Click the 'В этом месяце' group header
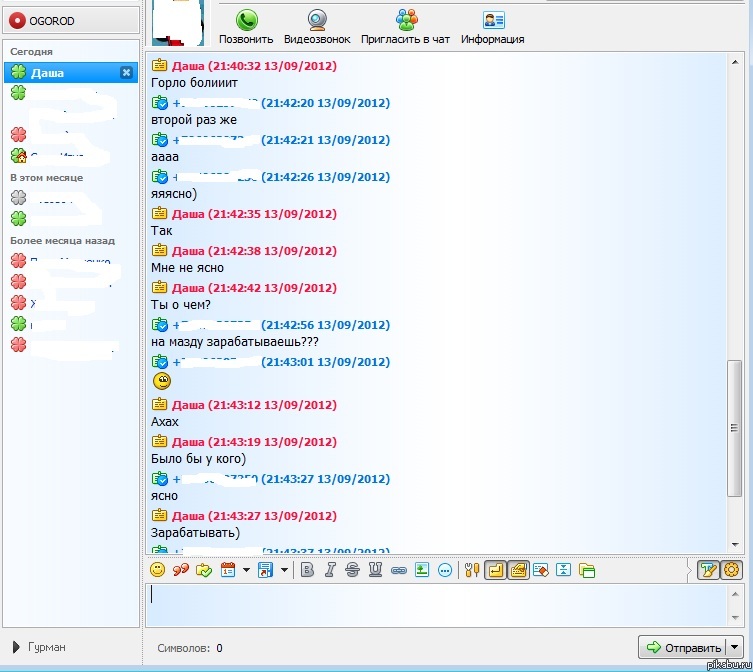 coord(47,177)
